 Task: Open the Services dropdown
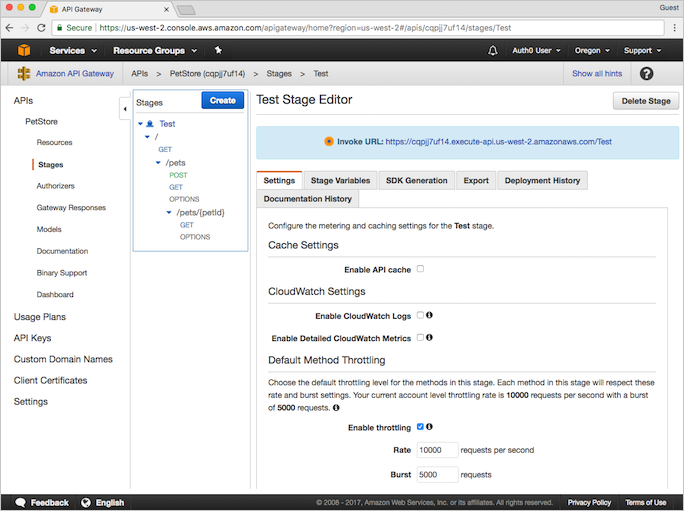(73, 51)
